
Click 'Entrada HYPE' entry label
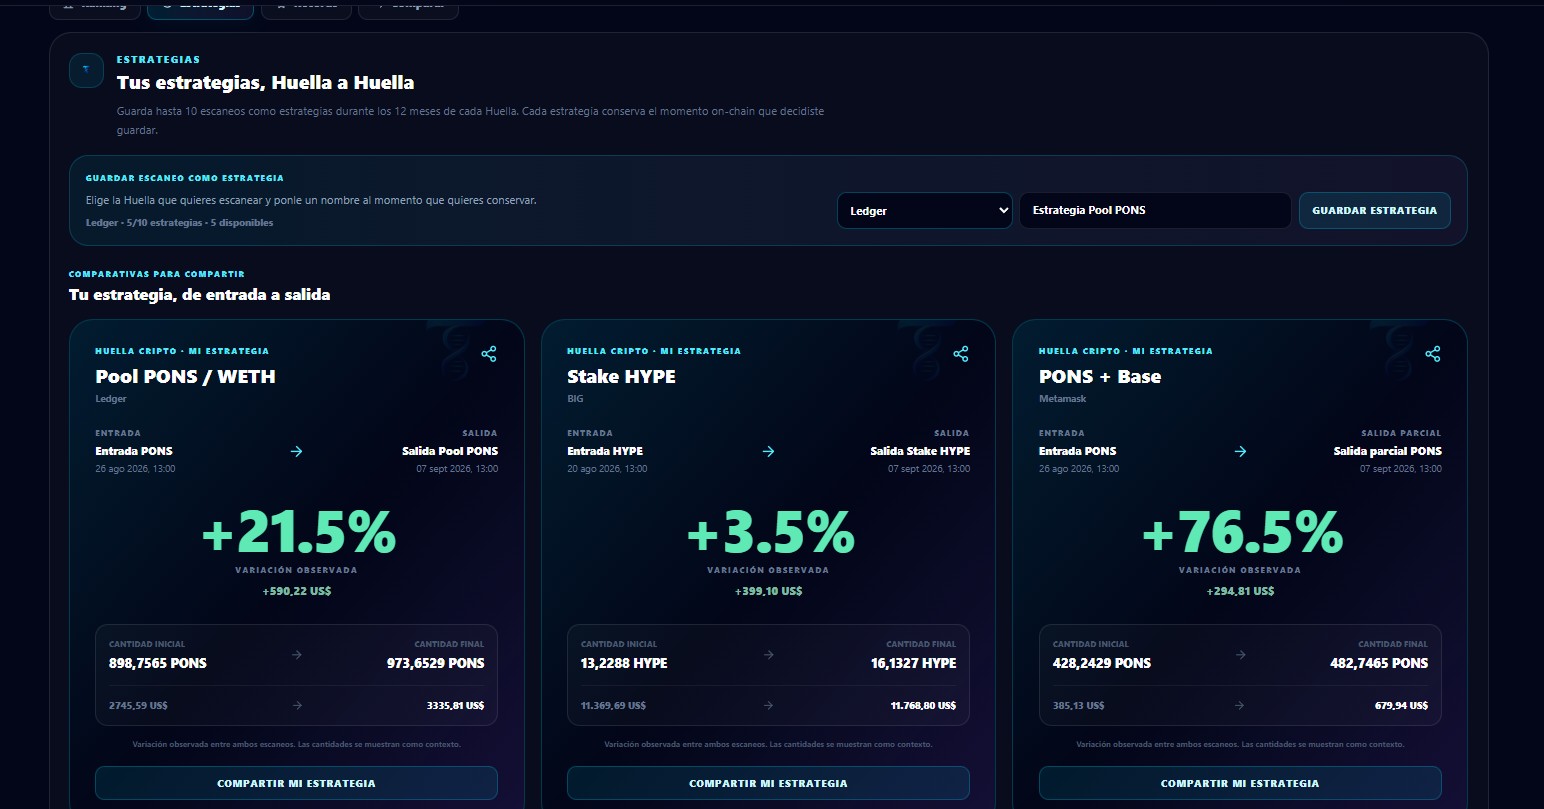pos(605,451)
